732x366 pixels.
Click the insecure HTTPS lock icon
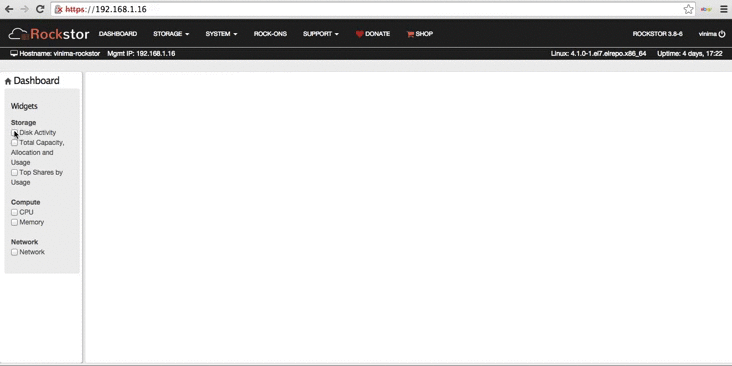tap(59, 9)
